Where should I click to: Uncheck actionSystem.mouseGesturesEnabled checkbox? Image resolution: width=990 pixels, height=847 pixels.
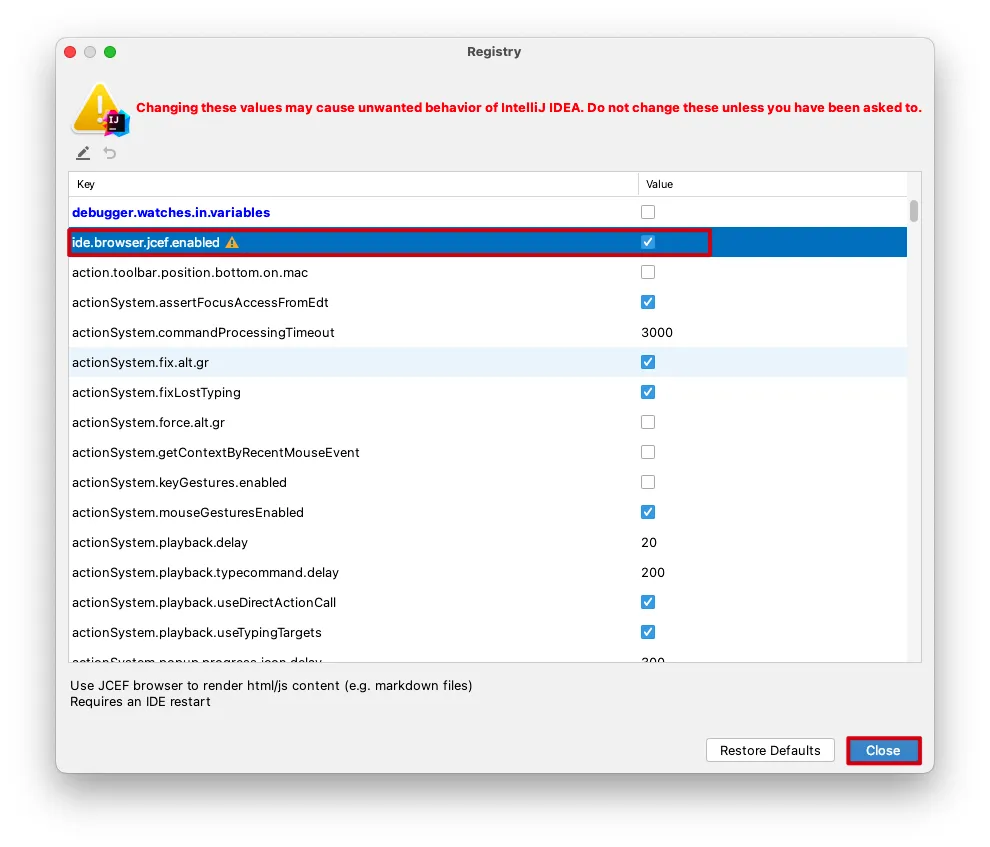[648, 512]
